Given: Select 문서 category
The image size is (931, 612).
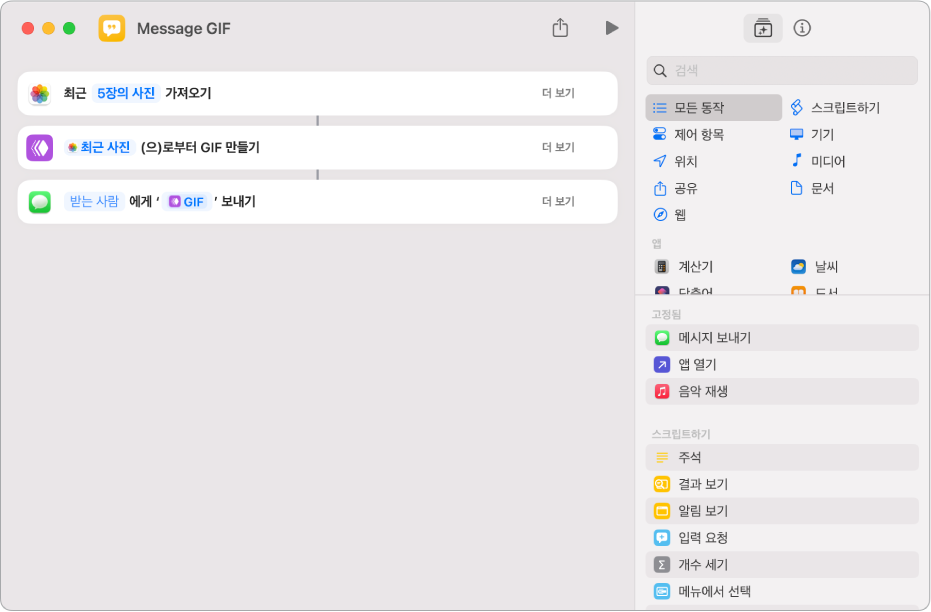Looking at the screenshot, I should pos(812,188).
